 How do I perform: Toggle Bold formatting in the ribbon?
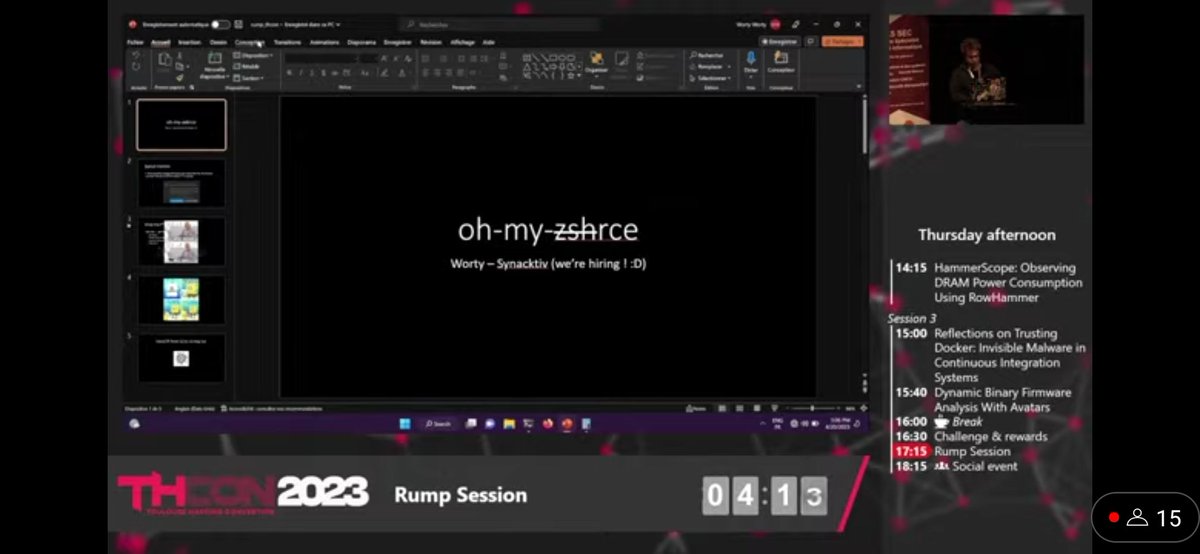pos(289,73)
